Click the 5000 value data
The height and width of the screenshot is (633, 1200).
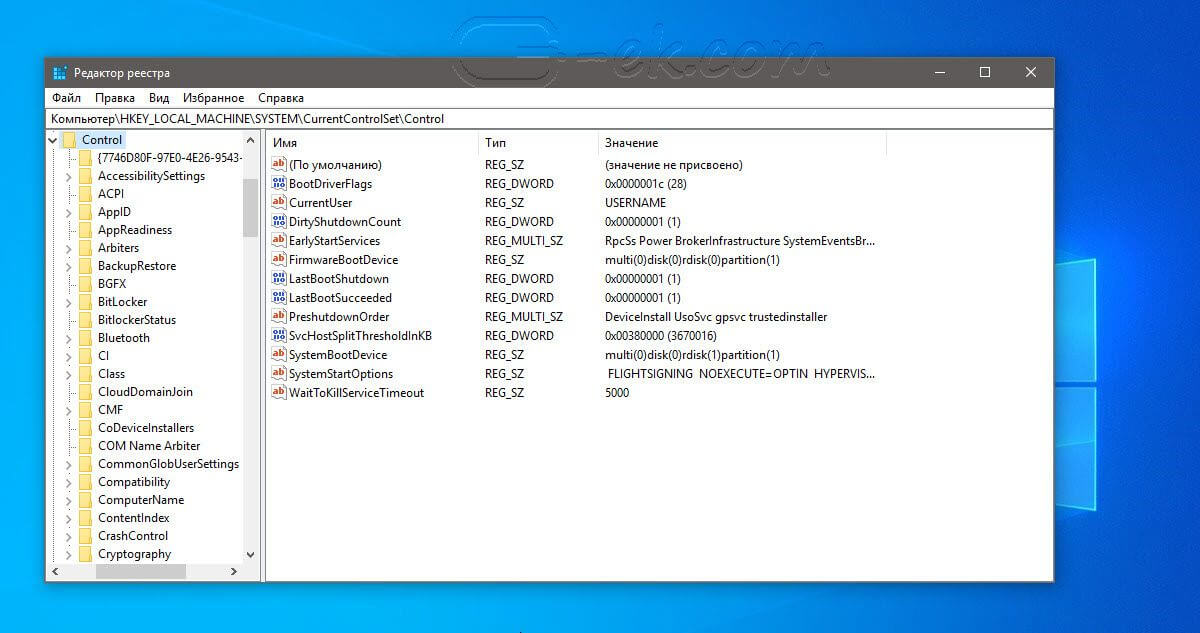coord(617,393)
